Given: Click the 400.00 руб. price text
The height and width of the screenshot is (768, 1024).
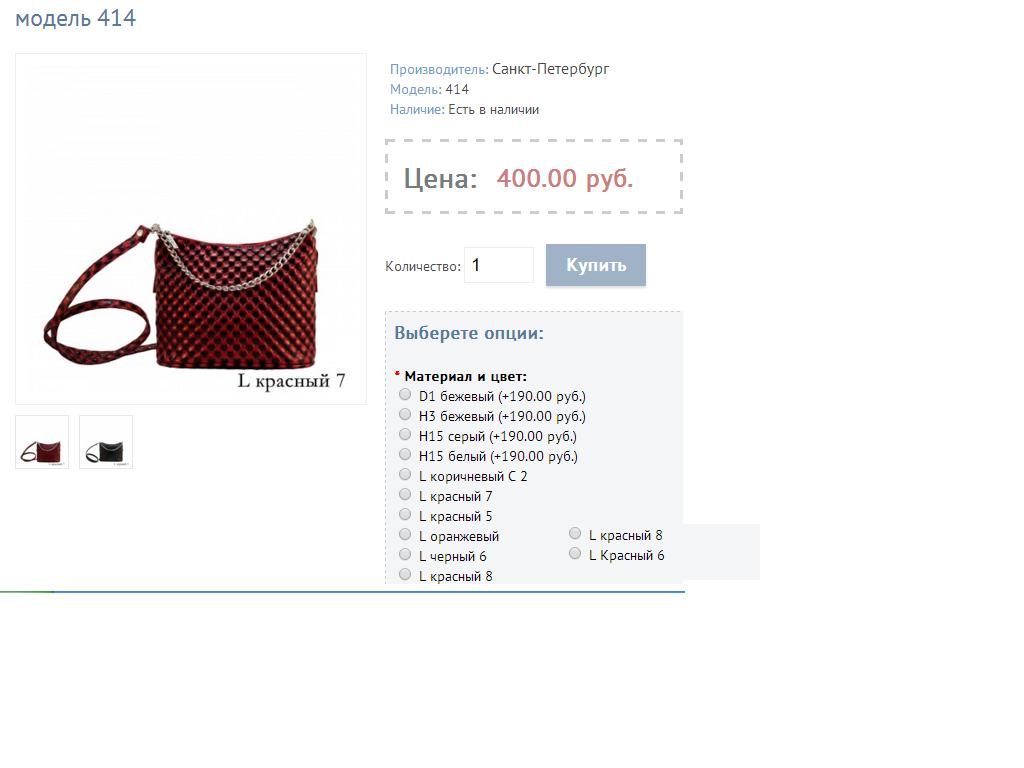Looking at the screenshot, I should tap(565, 178).
